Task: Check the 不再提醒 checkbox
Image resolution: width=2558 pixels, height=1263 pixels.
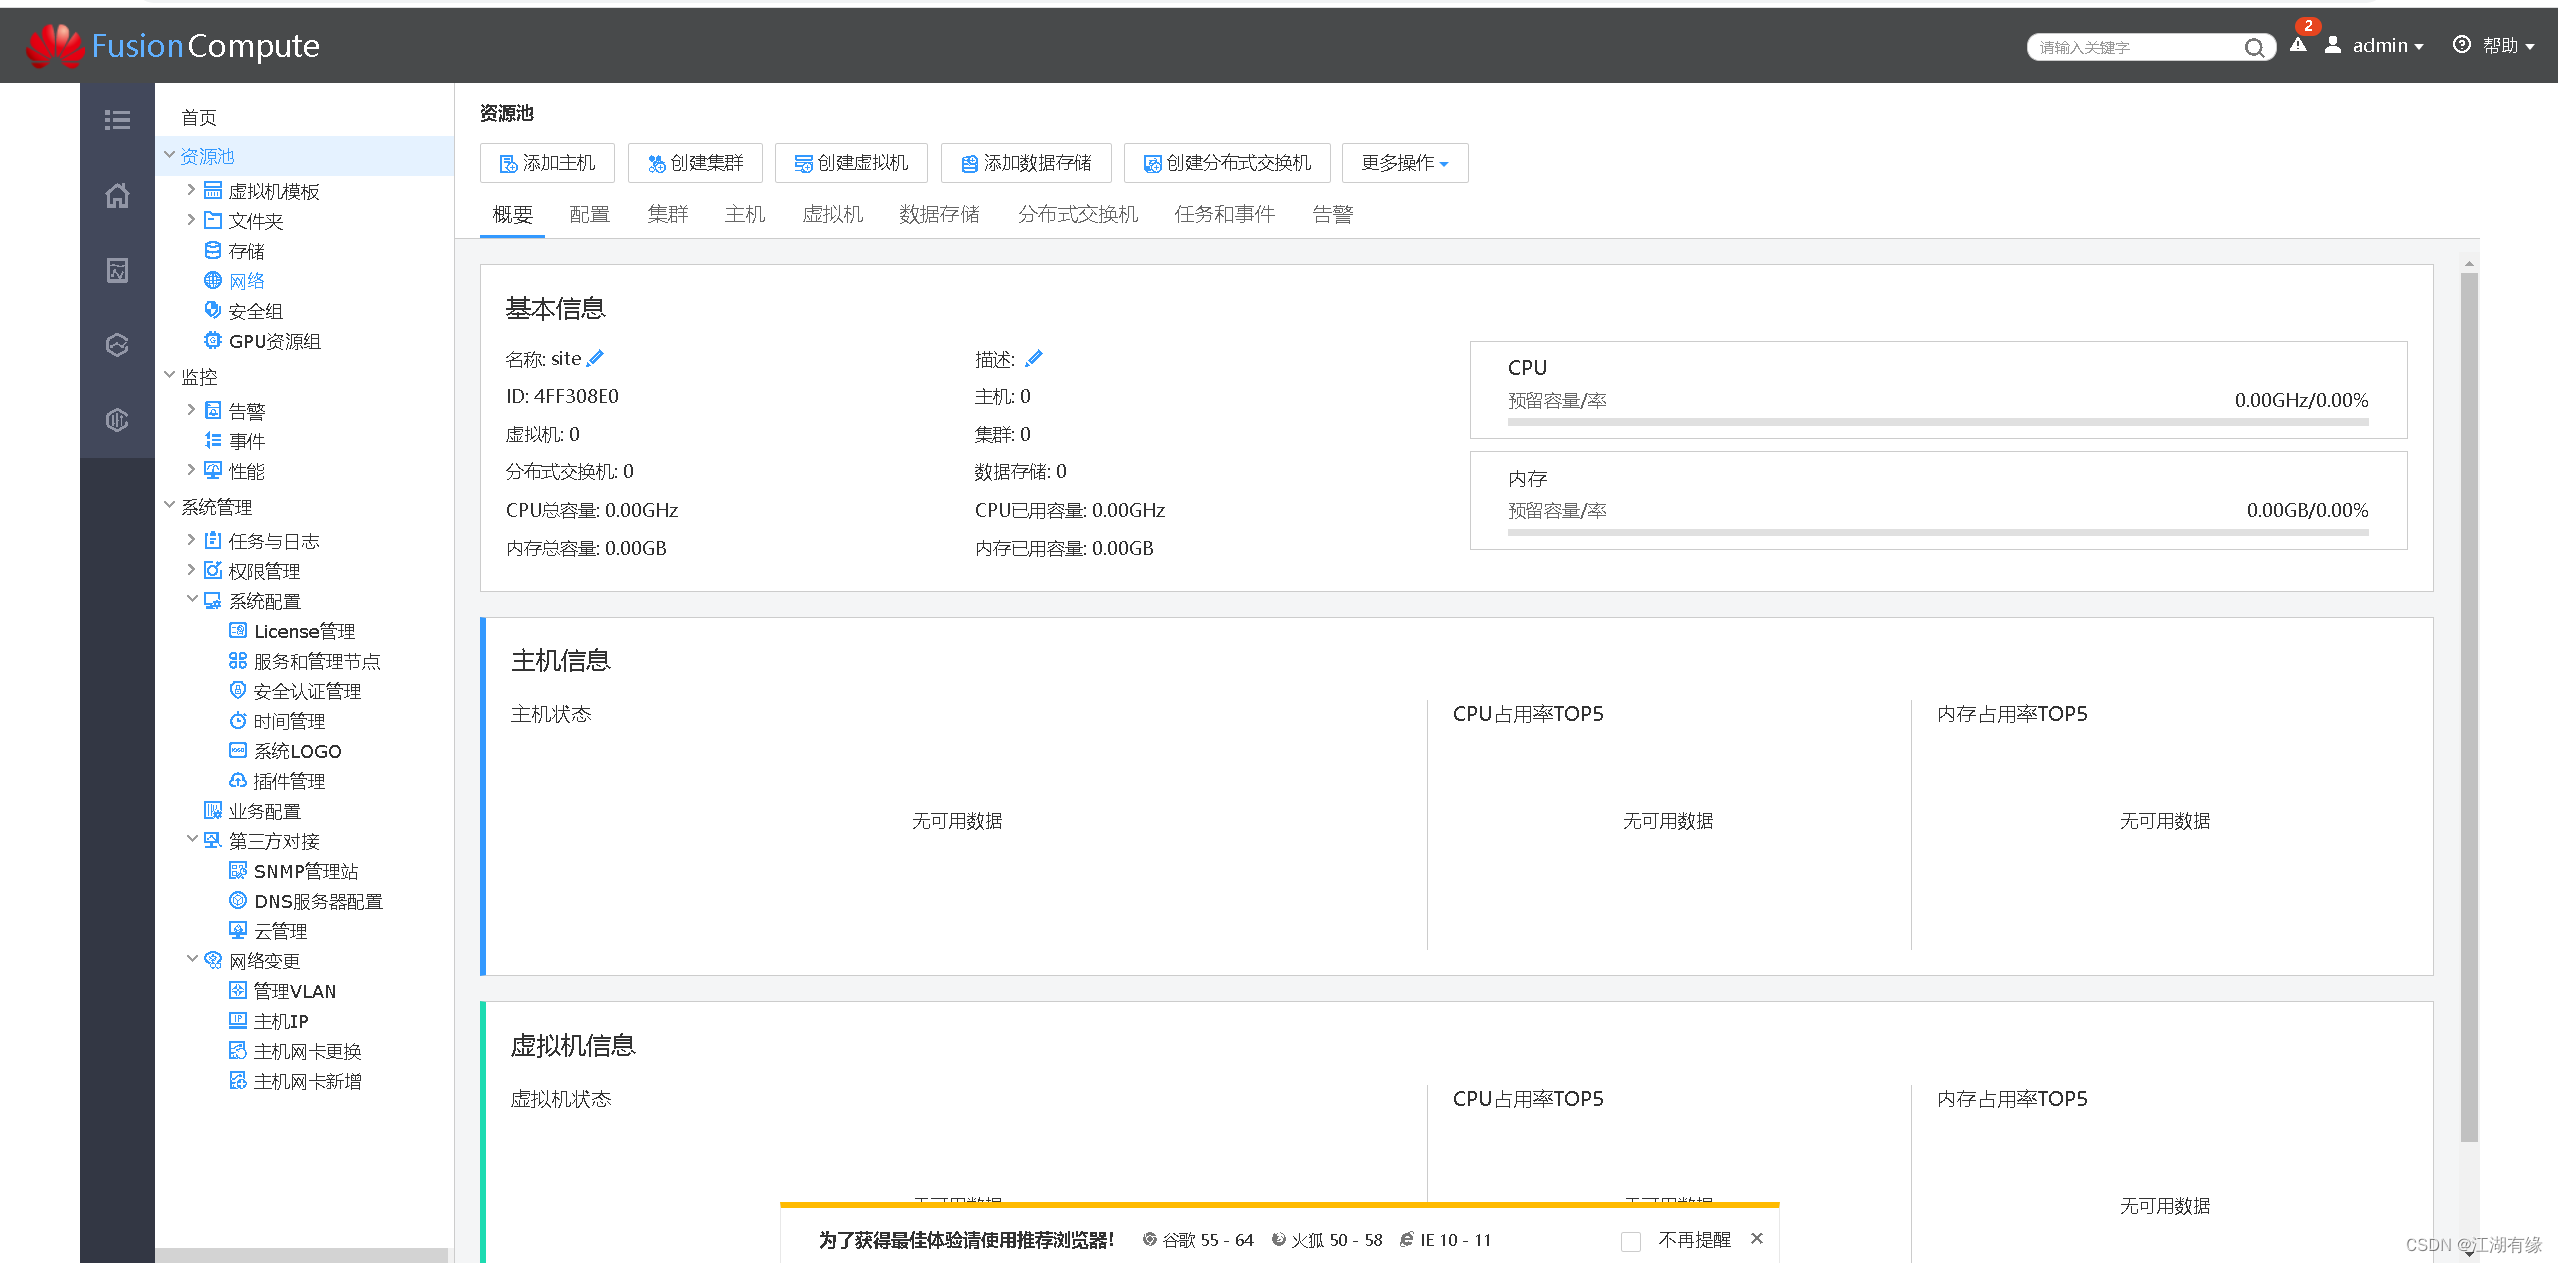Action: click(1631, 1241)
